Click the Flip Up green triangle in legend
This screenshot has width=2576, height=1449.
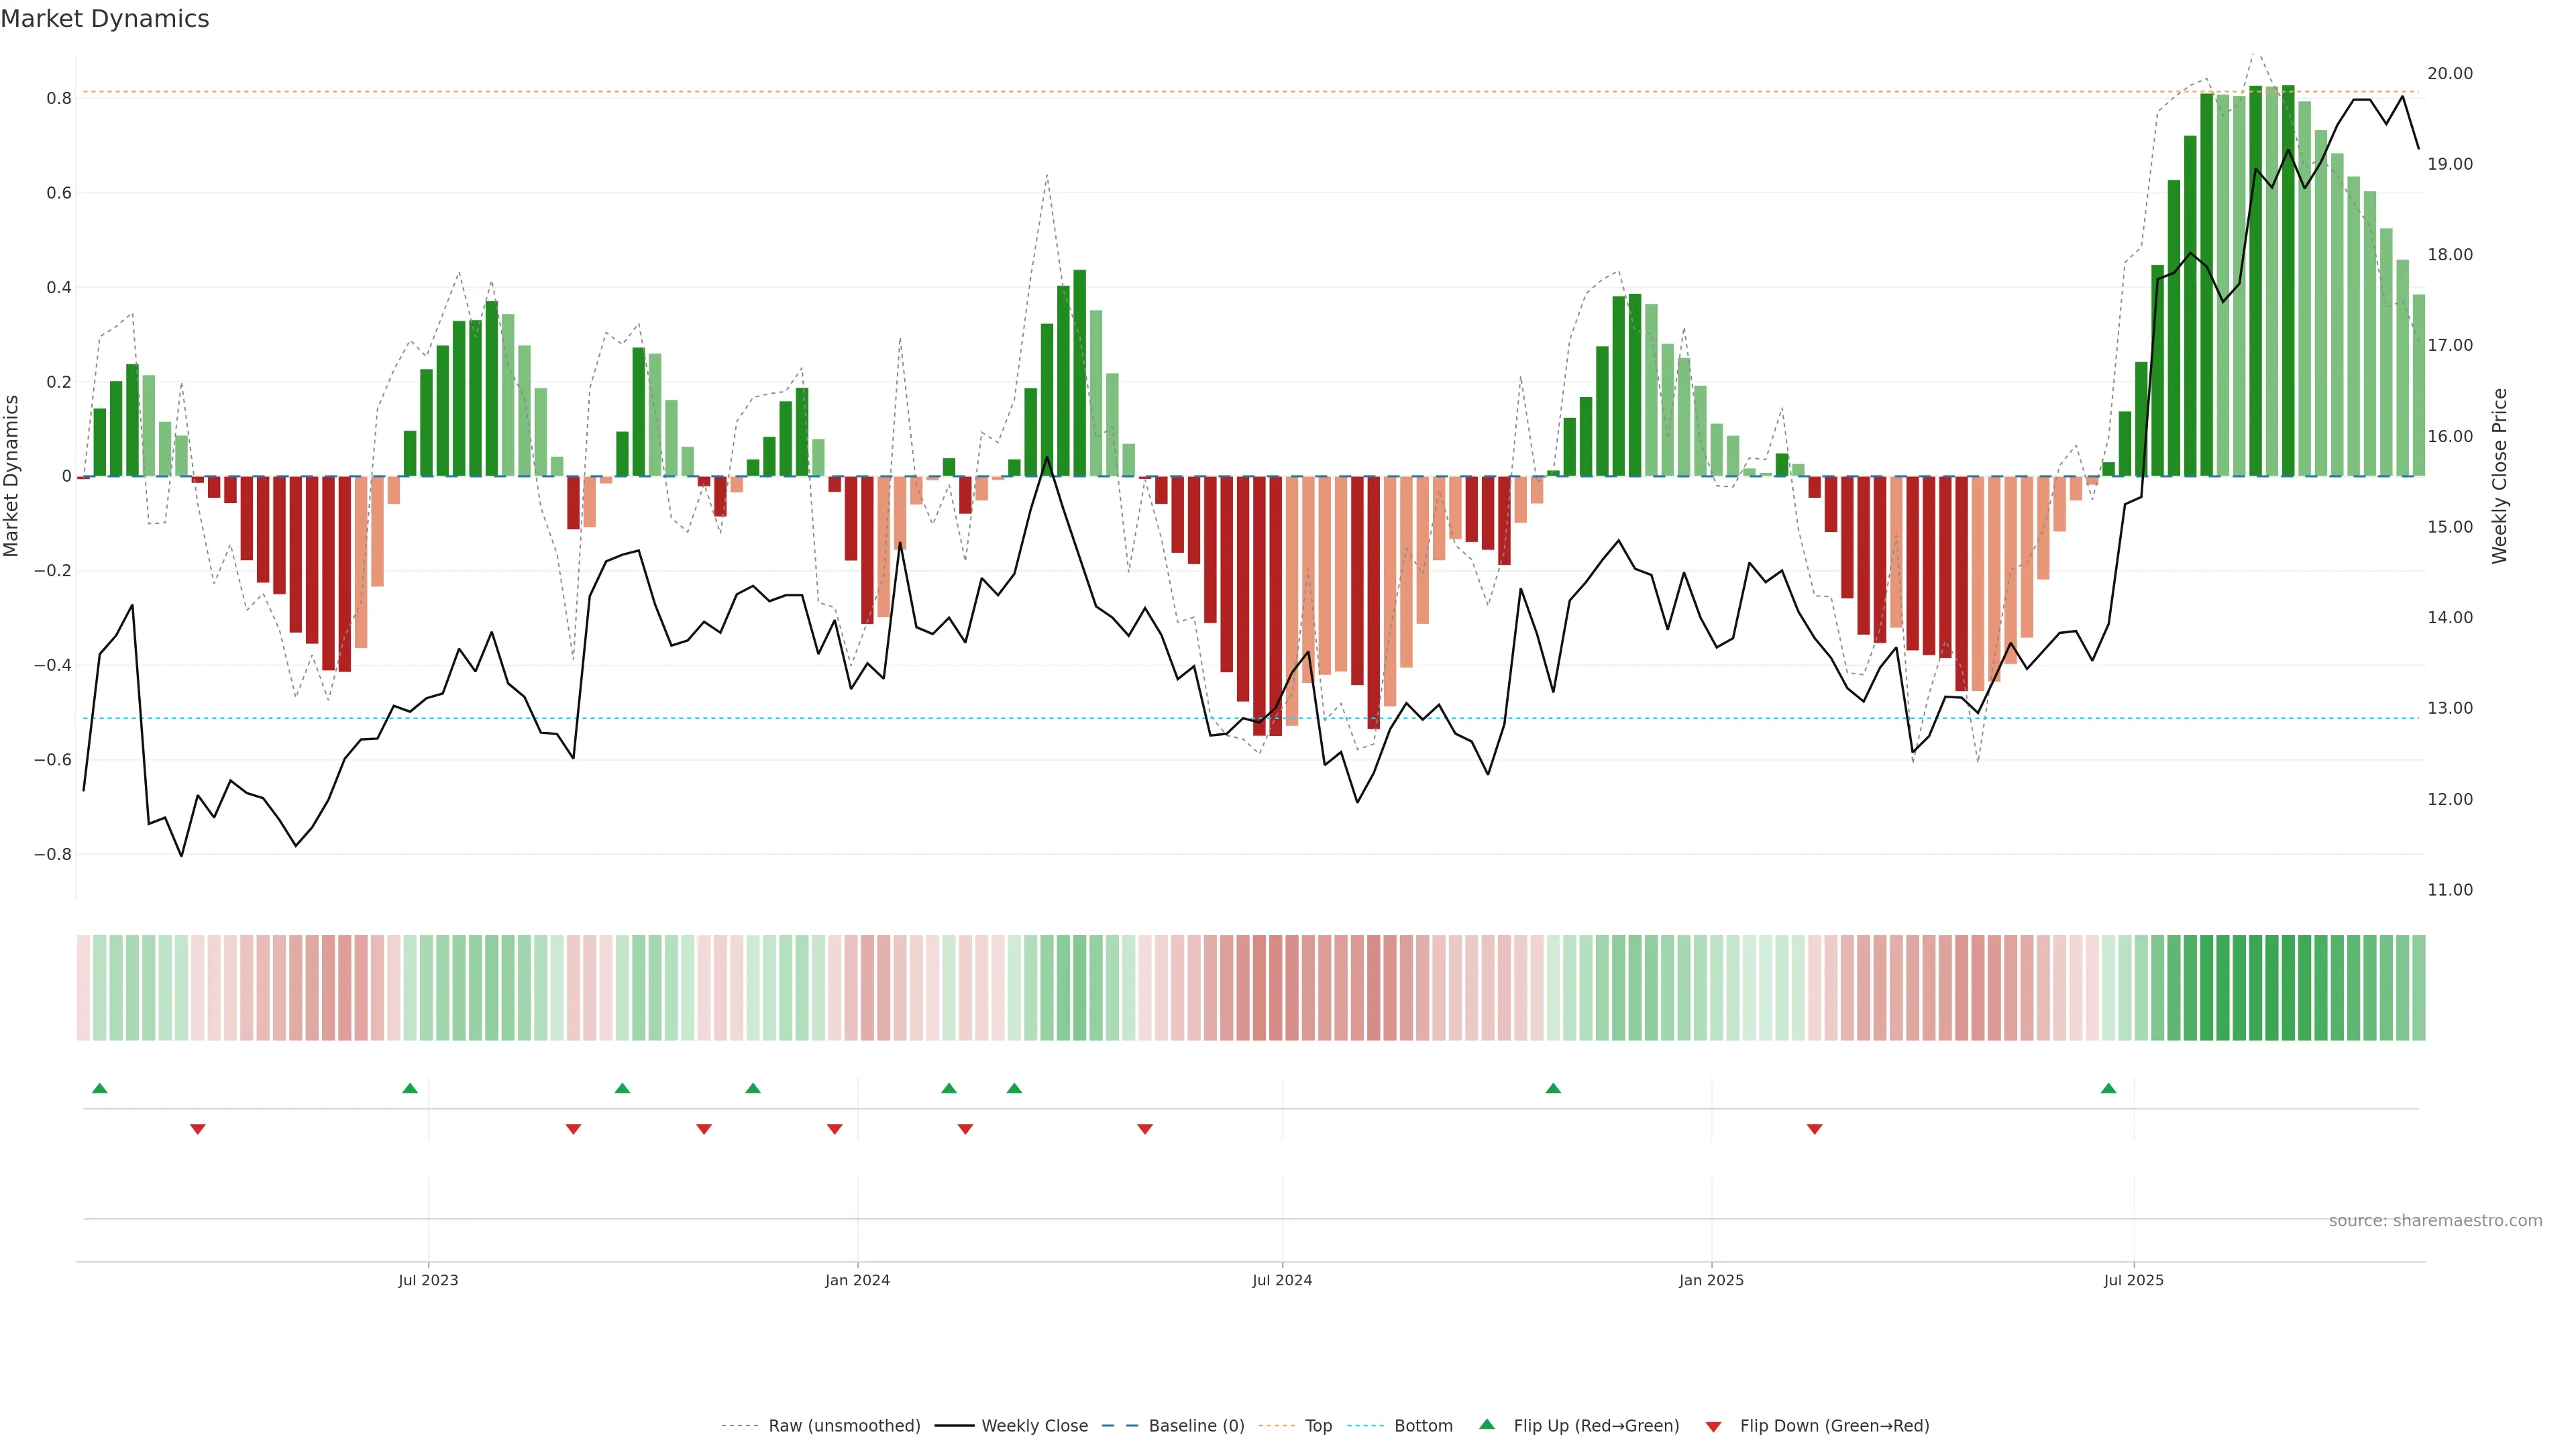point(1486,1424)
